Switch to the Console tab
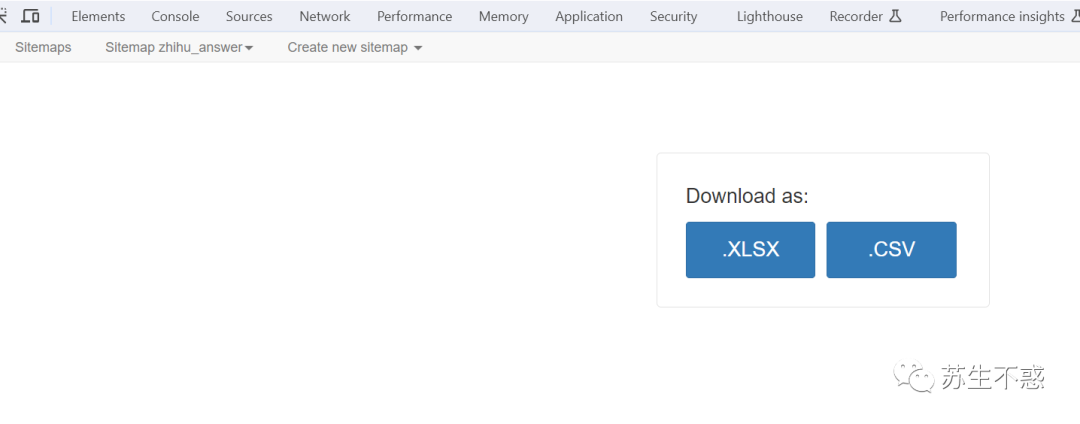The image size is (1080, 424). pyautogui.click(x=176, y=17)
